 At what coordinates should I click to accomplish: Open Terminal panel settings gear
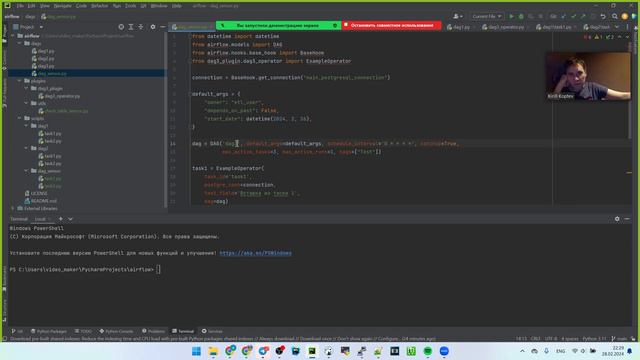point(617,219)
